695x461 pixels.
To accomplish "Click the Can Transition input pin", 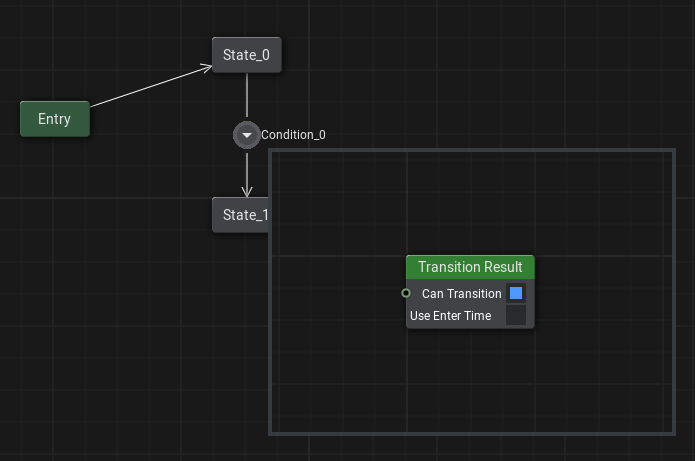I will (406, 293).
